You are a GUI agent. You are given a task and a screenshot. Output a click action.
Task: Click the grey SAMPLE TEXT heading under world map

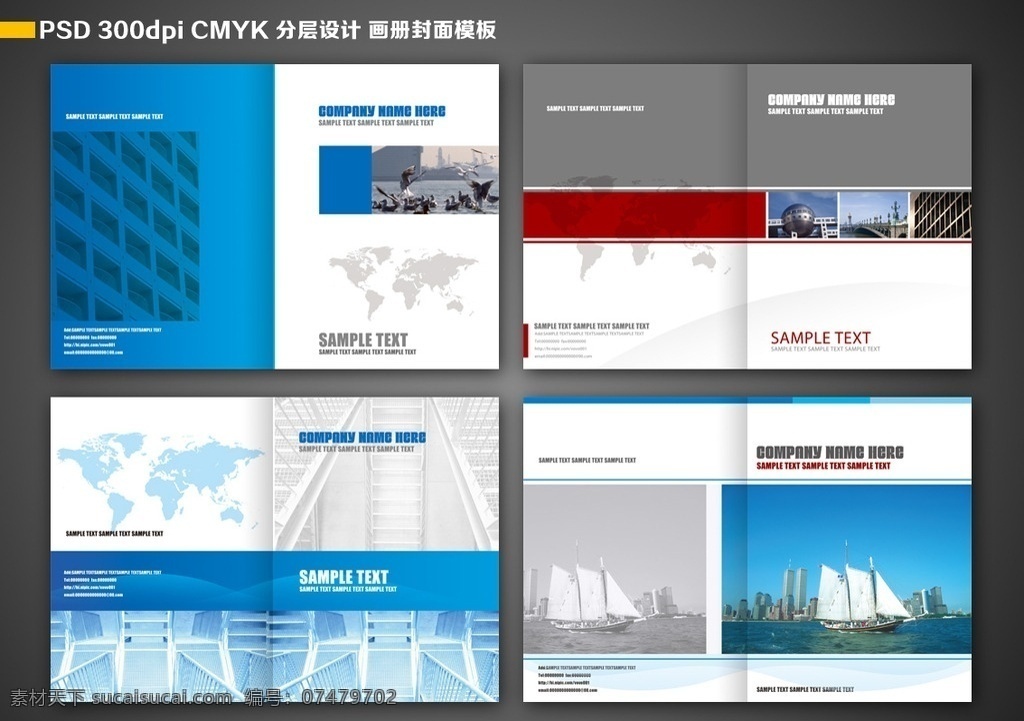[x=363, y=340]
